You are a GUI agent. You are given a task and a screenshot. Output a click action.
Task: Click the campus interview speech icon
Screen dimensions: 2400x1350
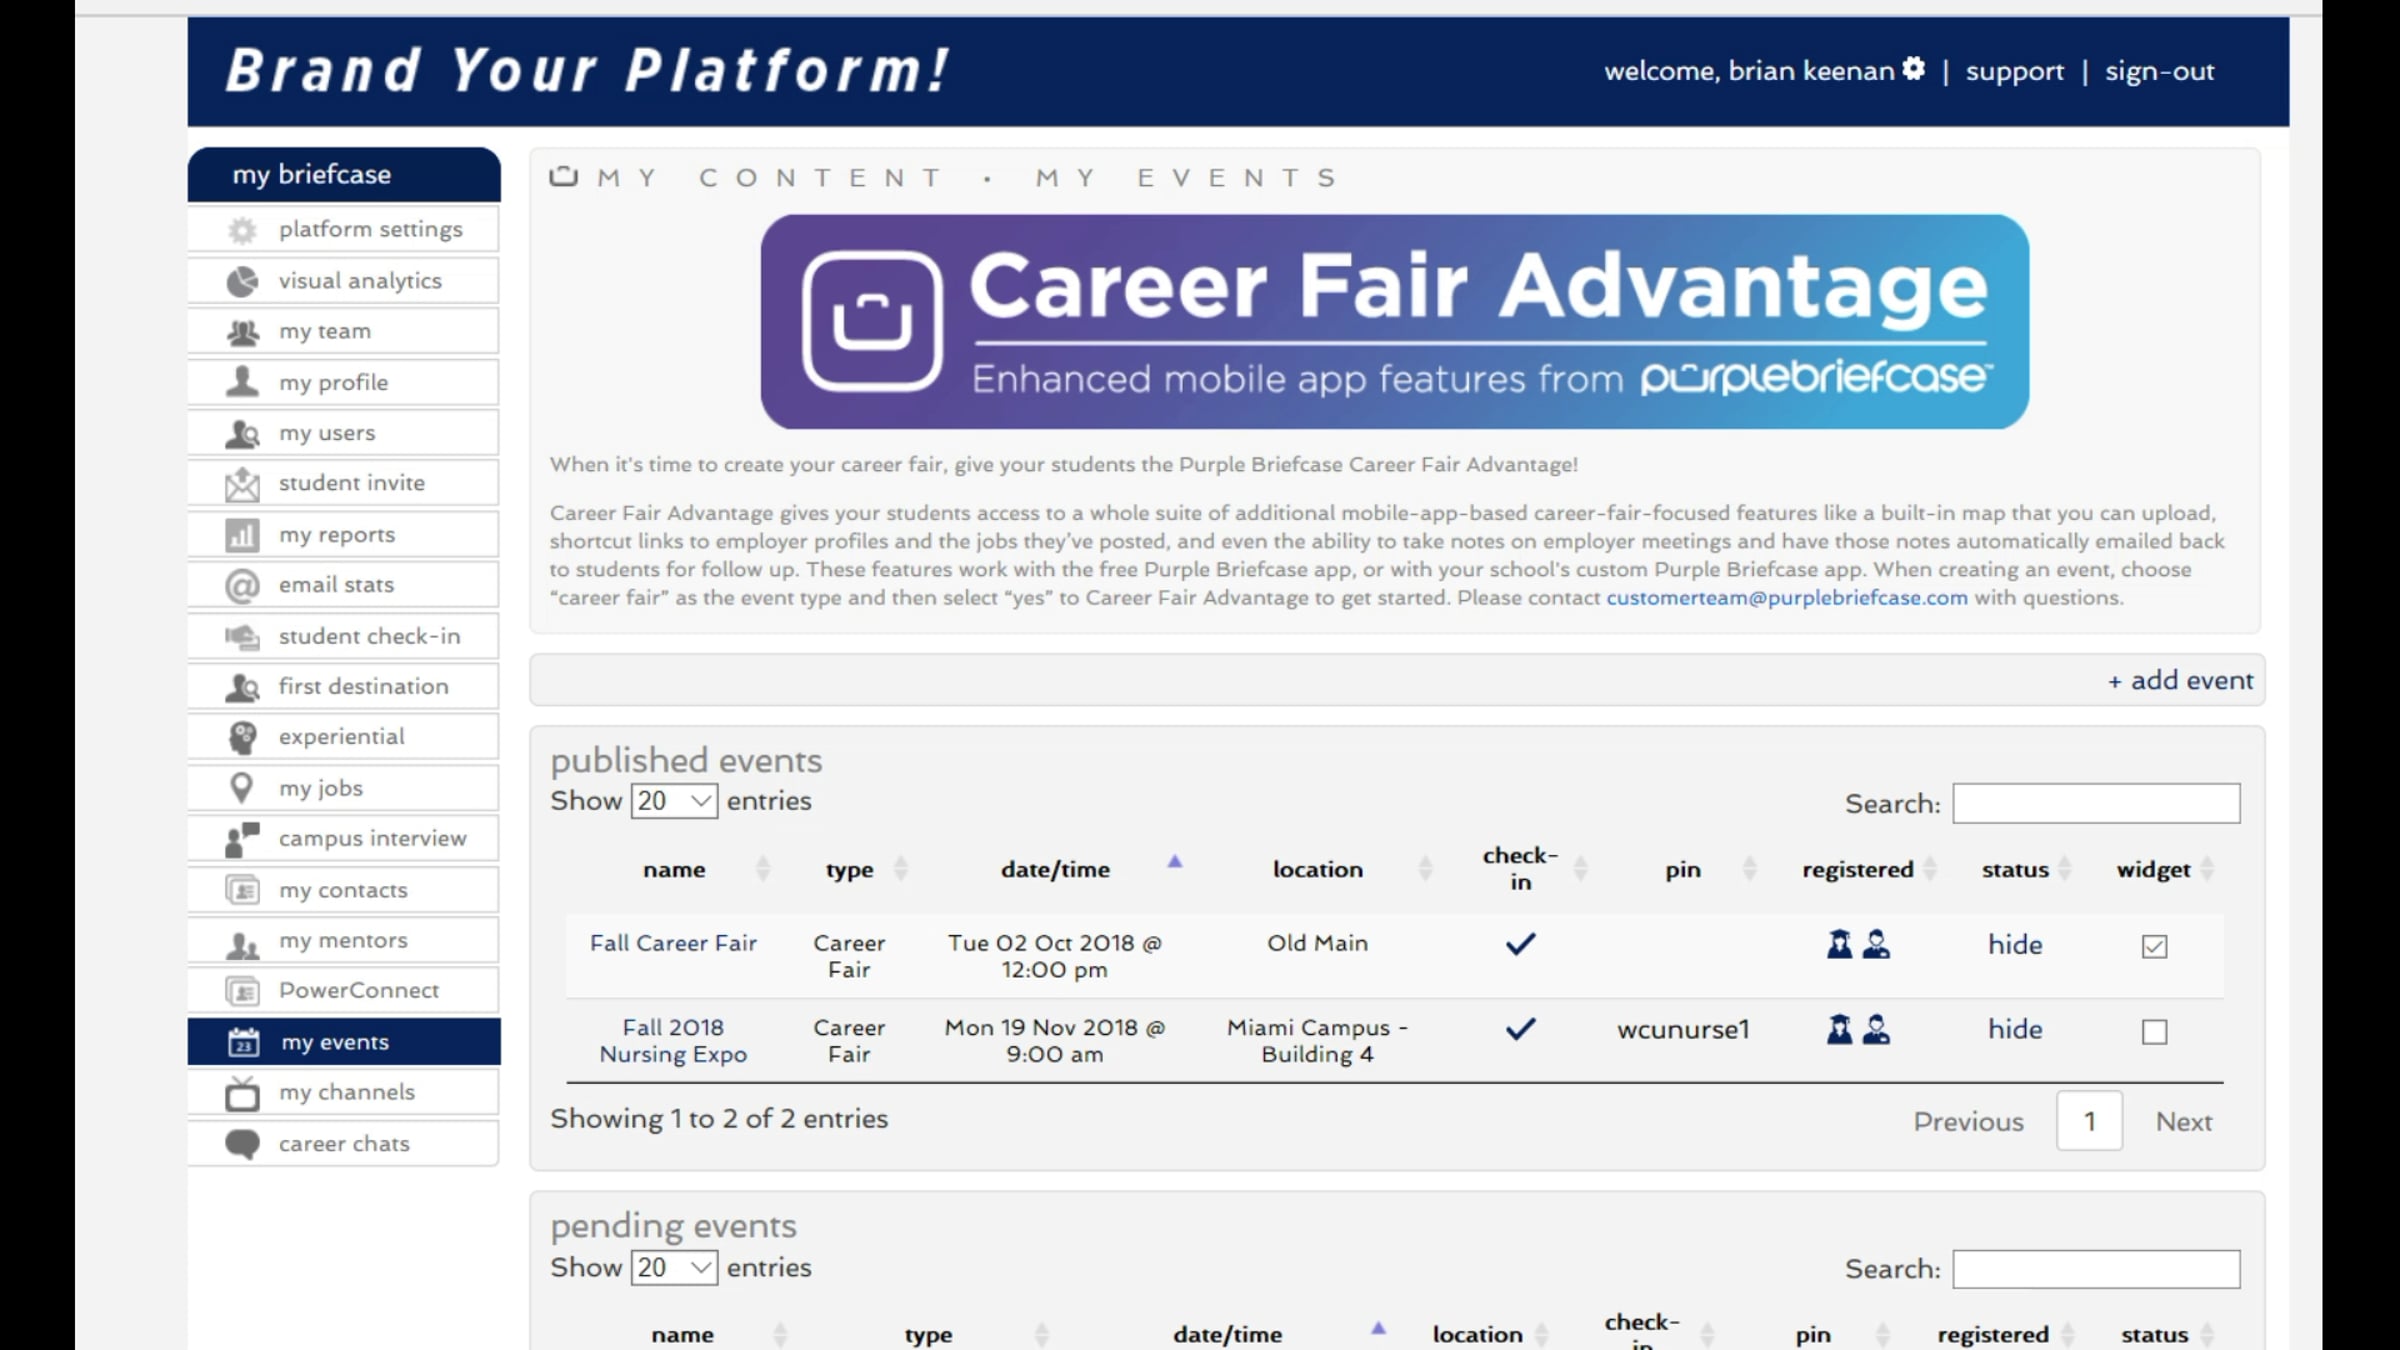pos(242,839)
